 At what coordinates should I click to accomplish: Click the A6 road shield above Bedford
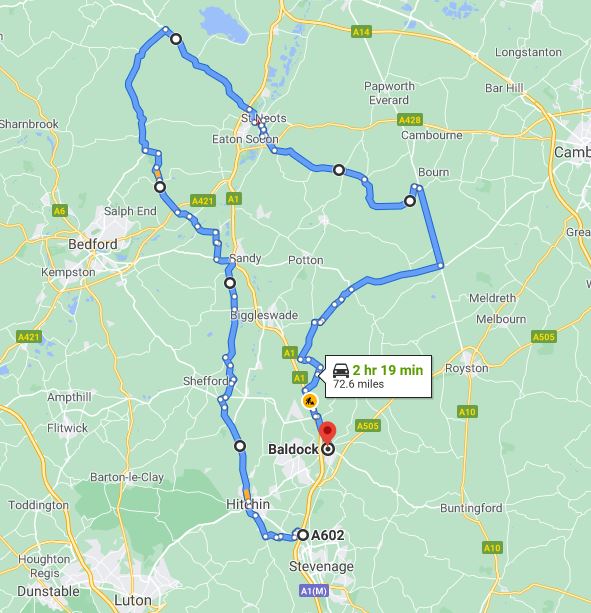tap(59, 211)
